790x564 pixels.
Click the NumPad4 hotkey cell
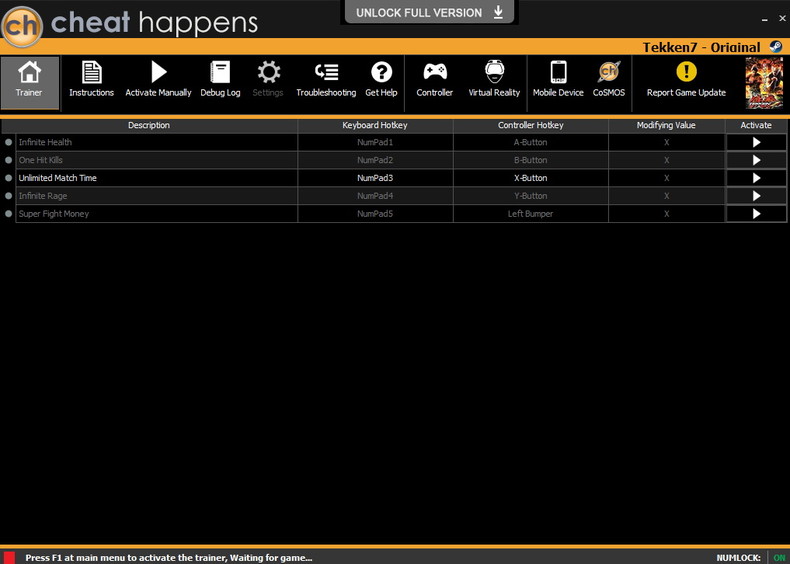click(x=375, y=196)
